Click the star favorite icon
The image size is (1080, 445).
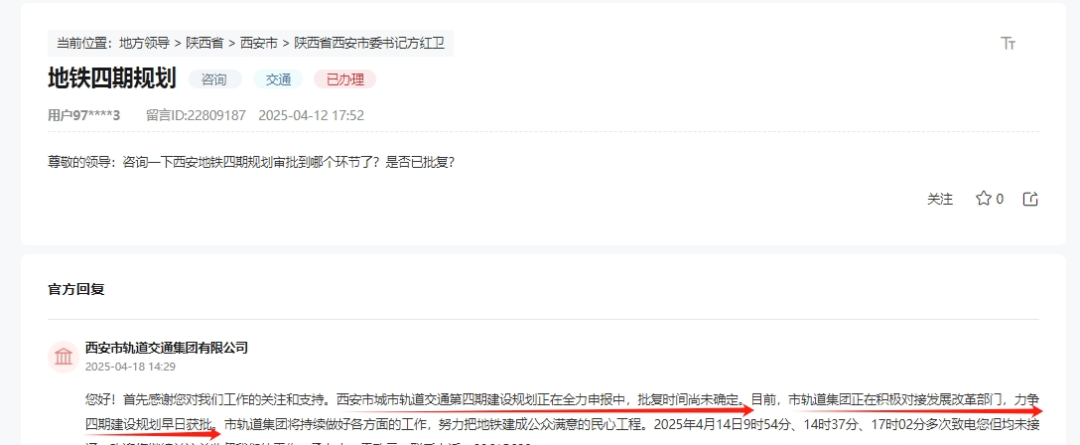(x=983, y=199)
